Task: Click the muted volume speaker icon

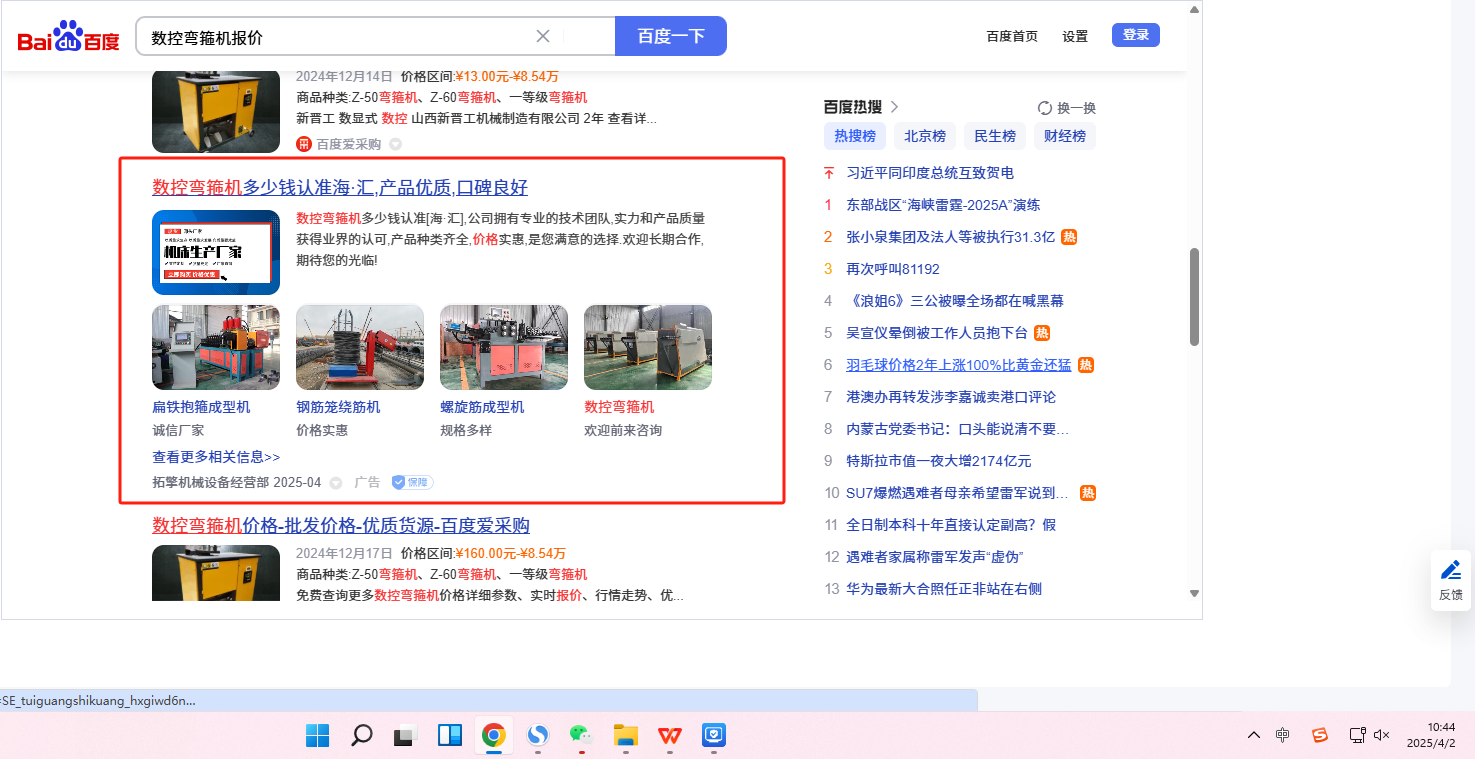Action: click(x=1382, y=735)
